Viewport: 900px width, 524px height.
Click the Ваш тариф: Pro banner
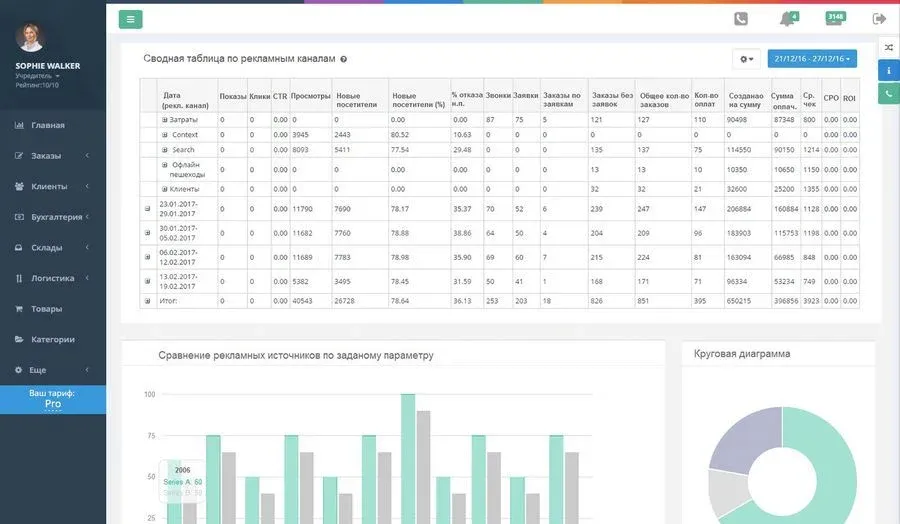tap(52, 398)
